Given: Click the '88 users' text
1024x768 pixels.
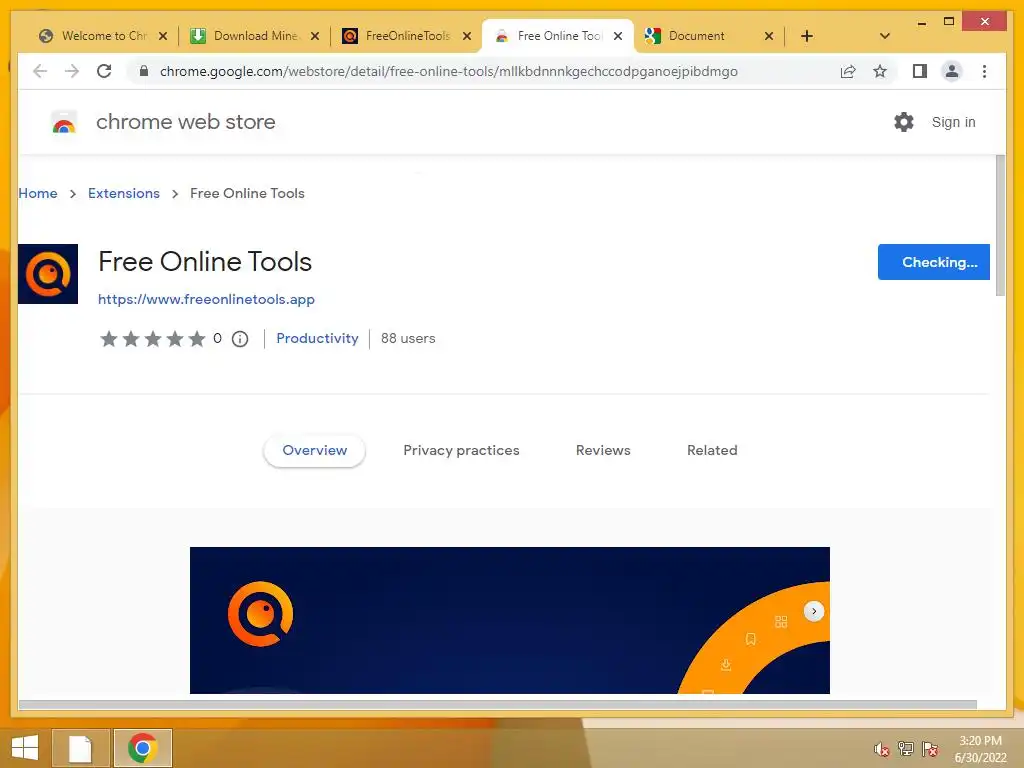Looking at the screenshot, I should point(408,338).
